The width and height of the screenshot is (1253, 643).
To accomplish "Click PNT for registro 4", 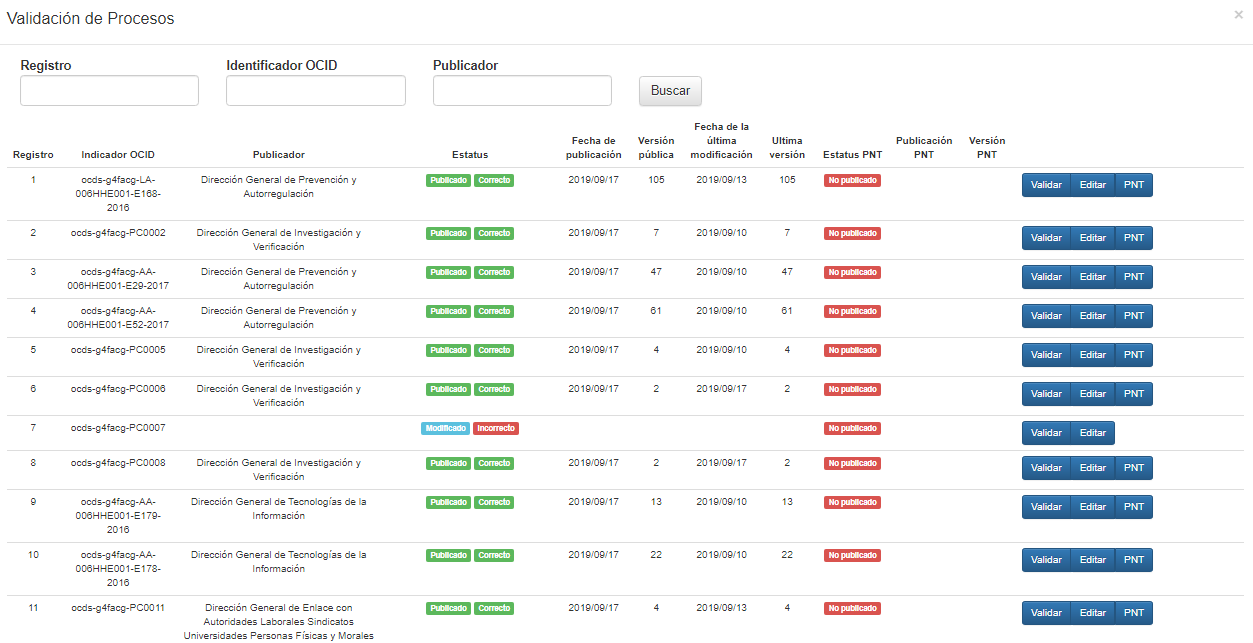I will (1133, 316).
